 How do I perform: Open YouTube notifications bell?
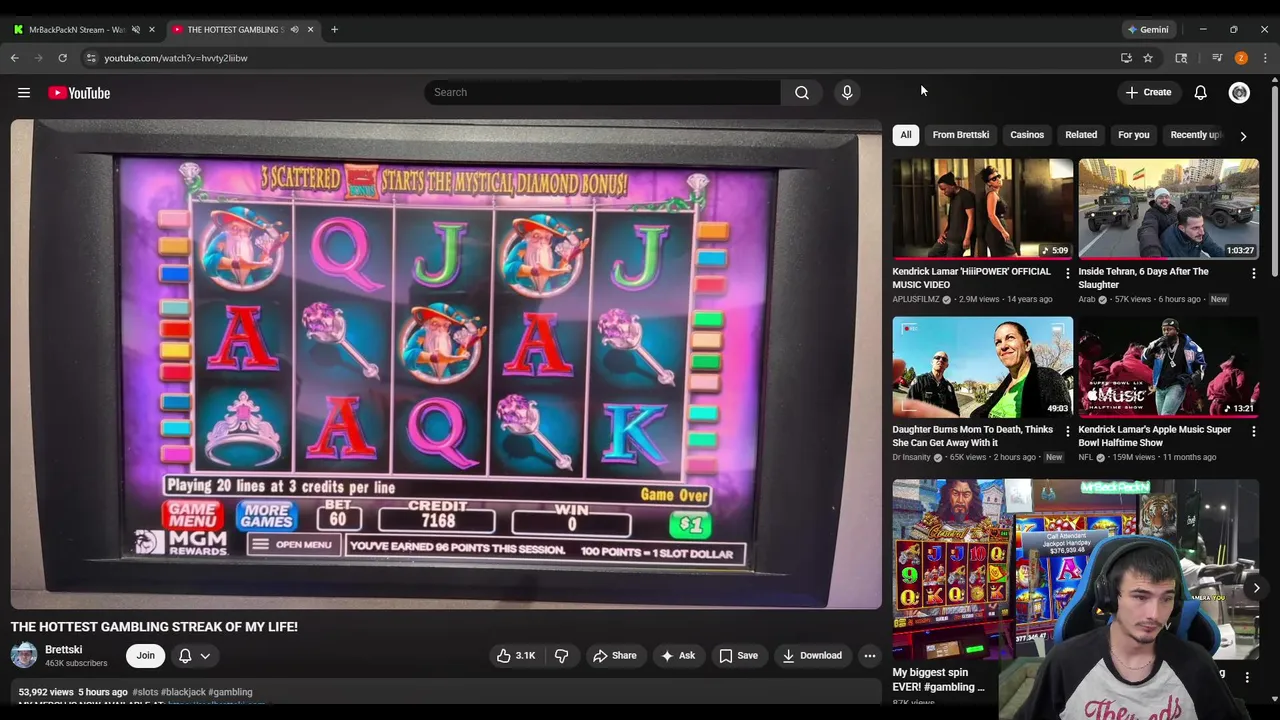point(1200,92)
